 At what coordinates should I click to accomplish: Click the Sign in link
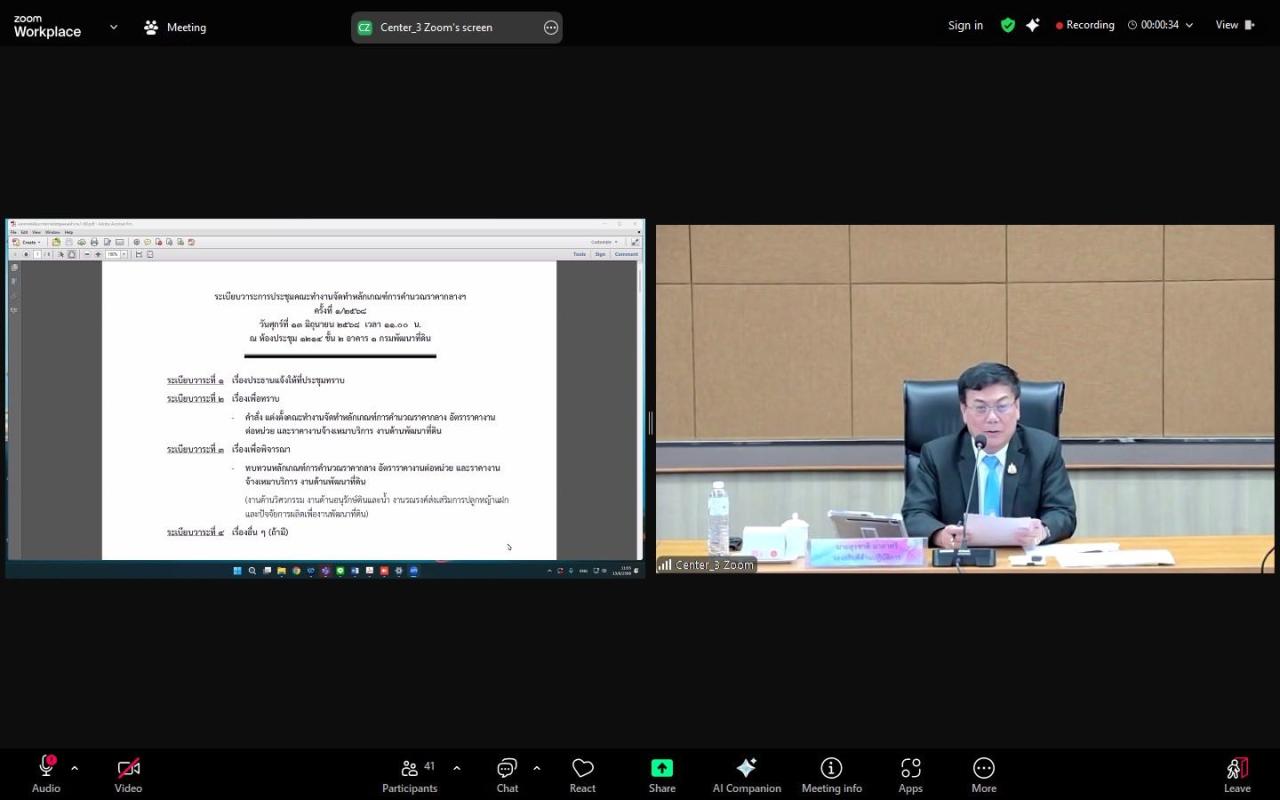point(965,25)
